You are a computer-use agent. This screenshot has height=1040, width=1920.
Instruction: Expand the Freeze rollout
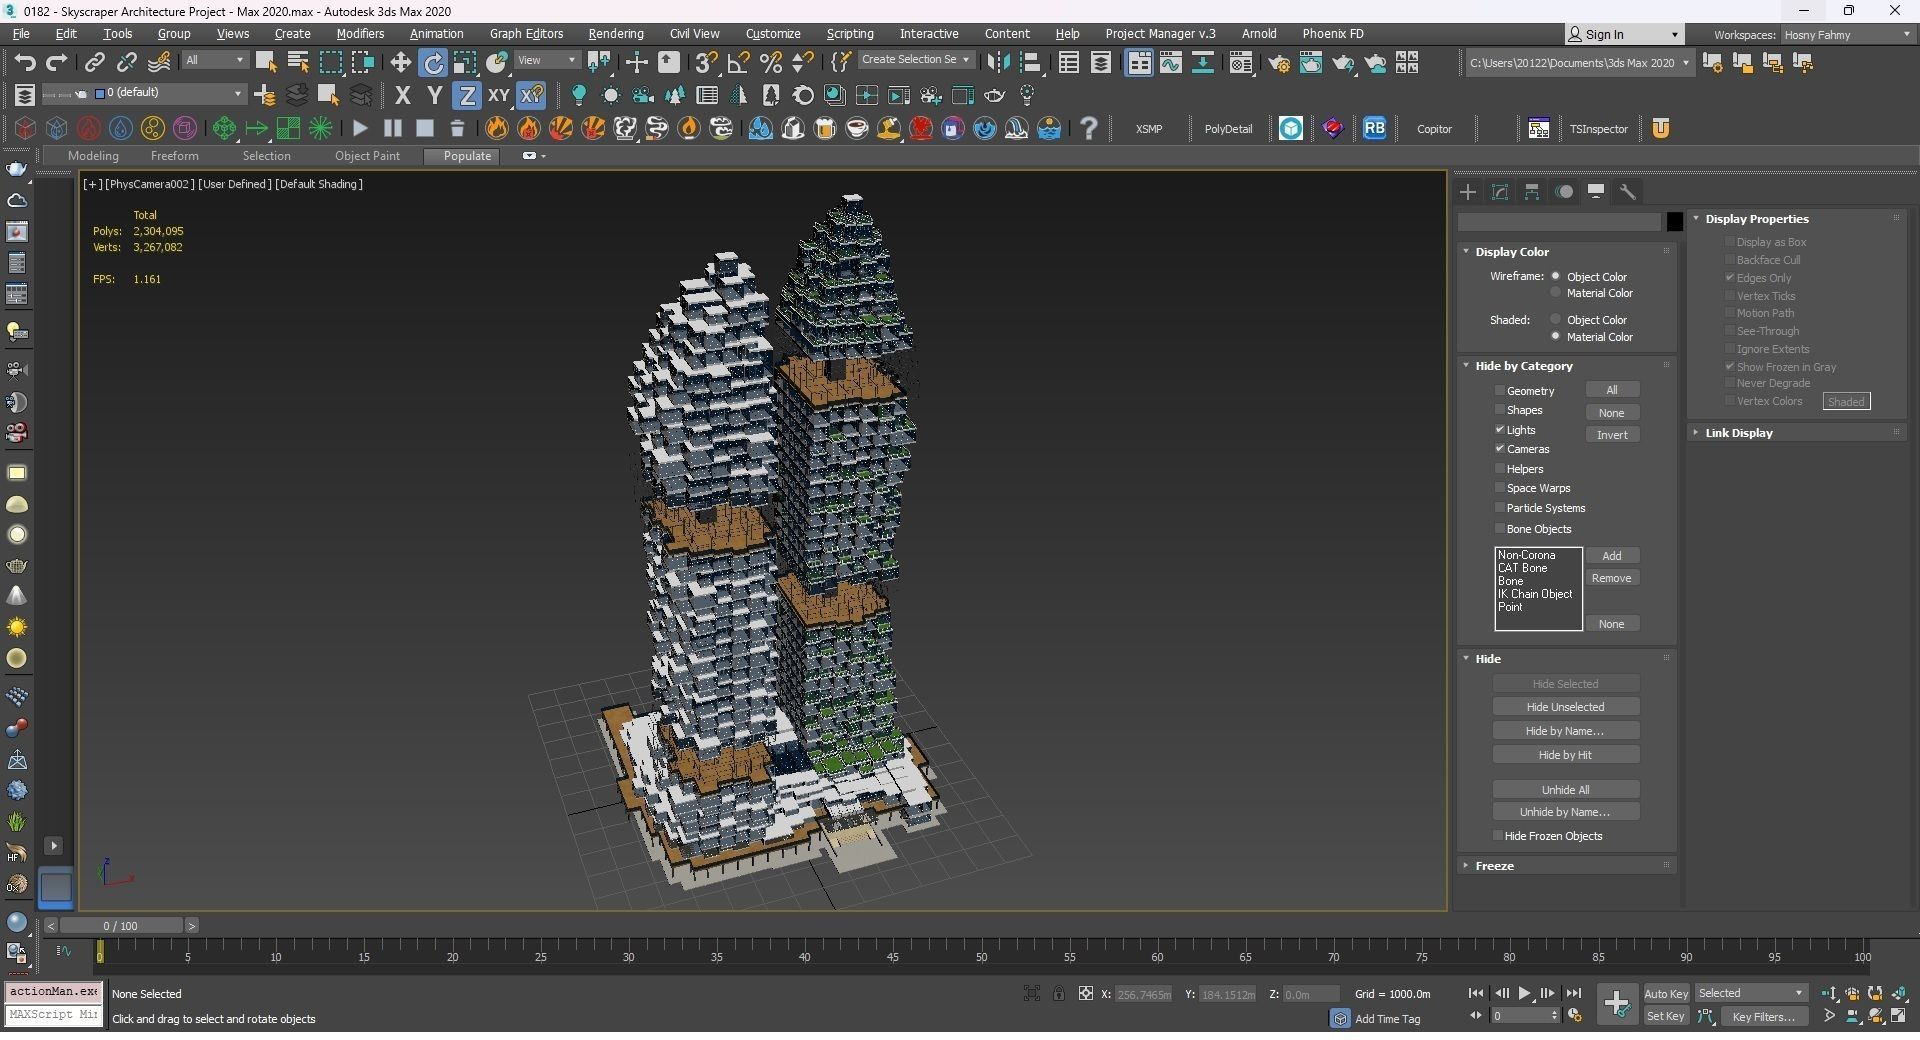1494,866
